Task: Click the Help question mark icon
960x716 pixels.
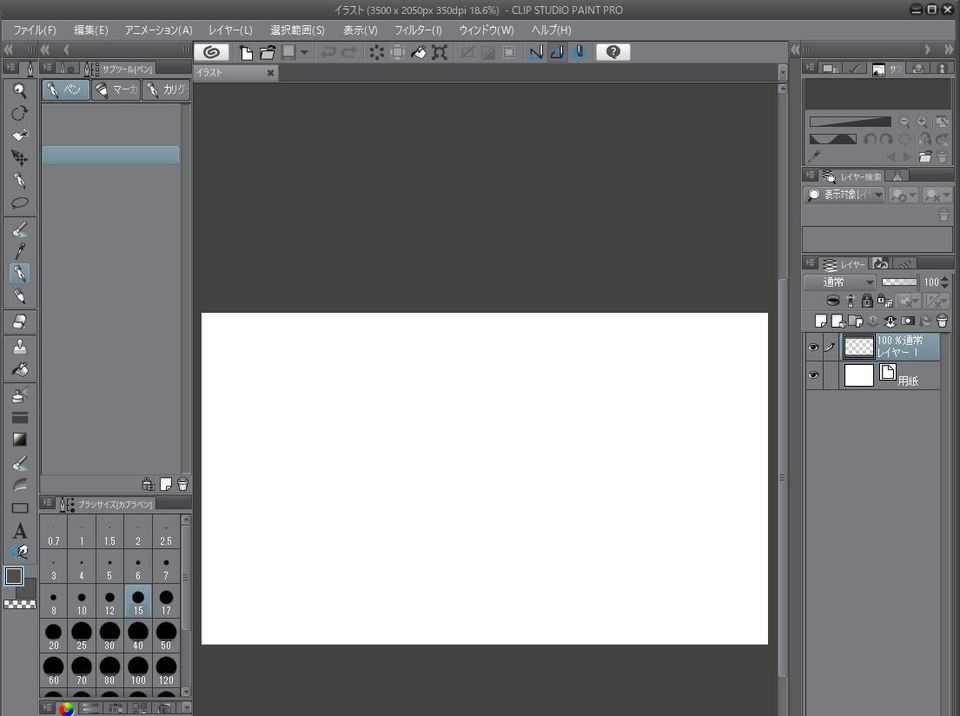Action: click(x=612, y=51)
